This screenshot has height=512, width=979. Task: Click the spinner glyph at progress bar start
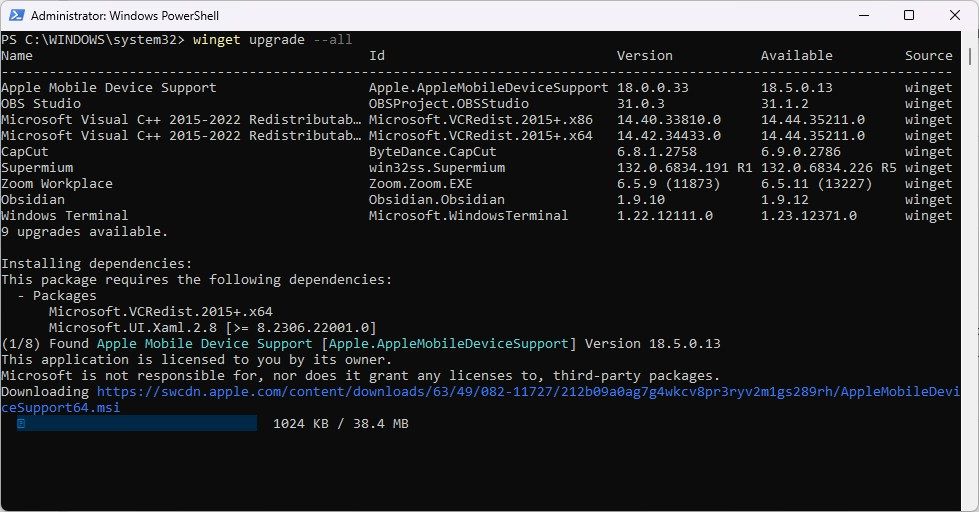(21, 424)
